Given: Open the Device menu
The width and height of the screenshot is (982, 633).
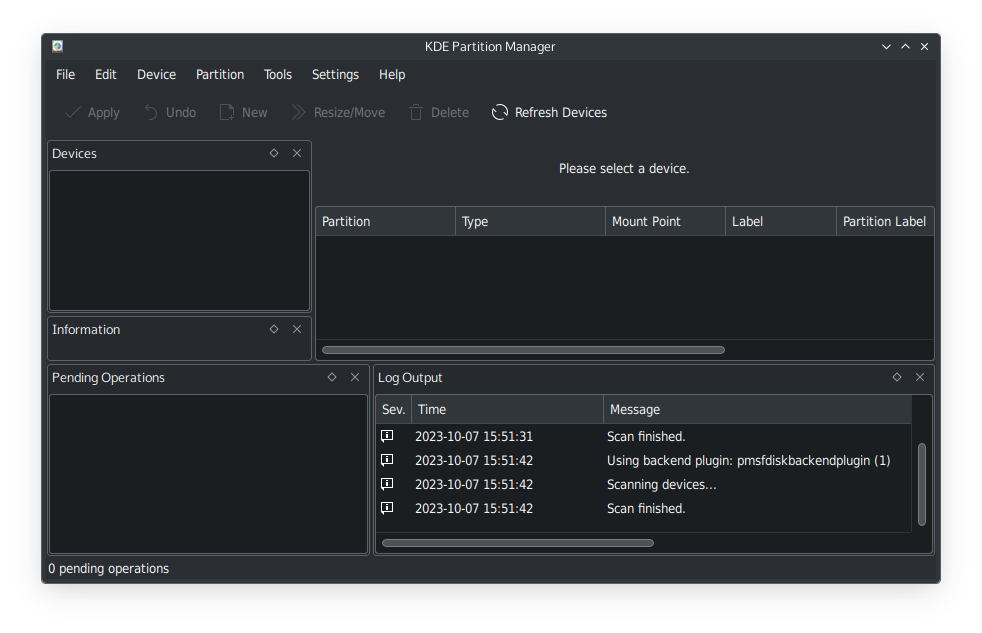Looking at the screenshot, I should click(x=157, y=75).
